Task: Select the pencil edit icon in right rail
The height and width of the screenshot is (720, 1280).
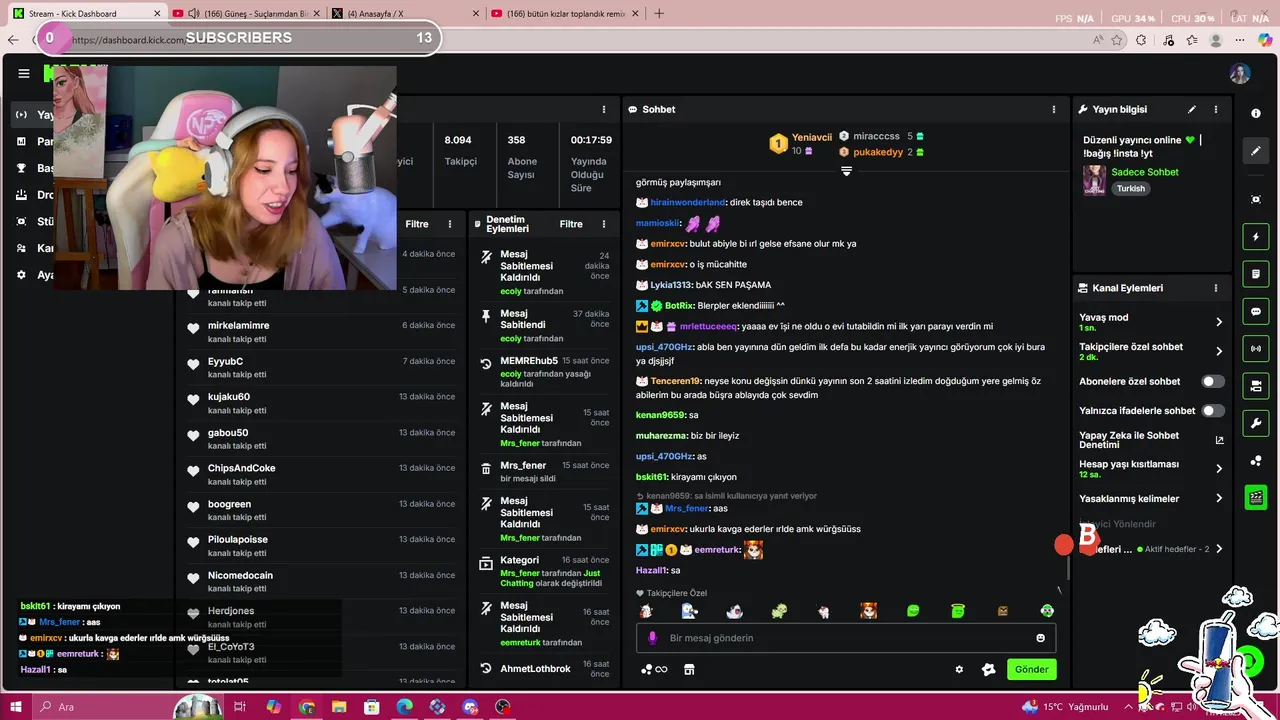Action: 1256,151
